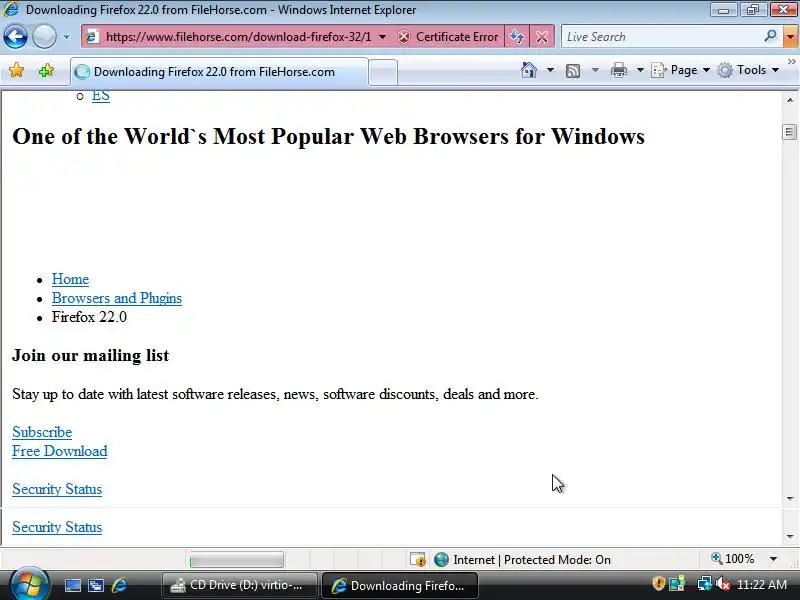Click the Show Desktop quick launch icon
The image size is (800, 600).
(x=72, y=585)
